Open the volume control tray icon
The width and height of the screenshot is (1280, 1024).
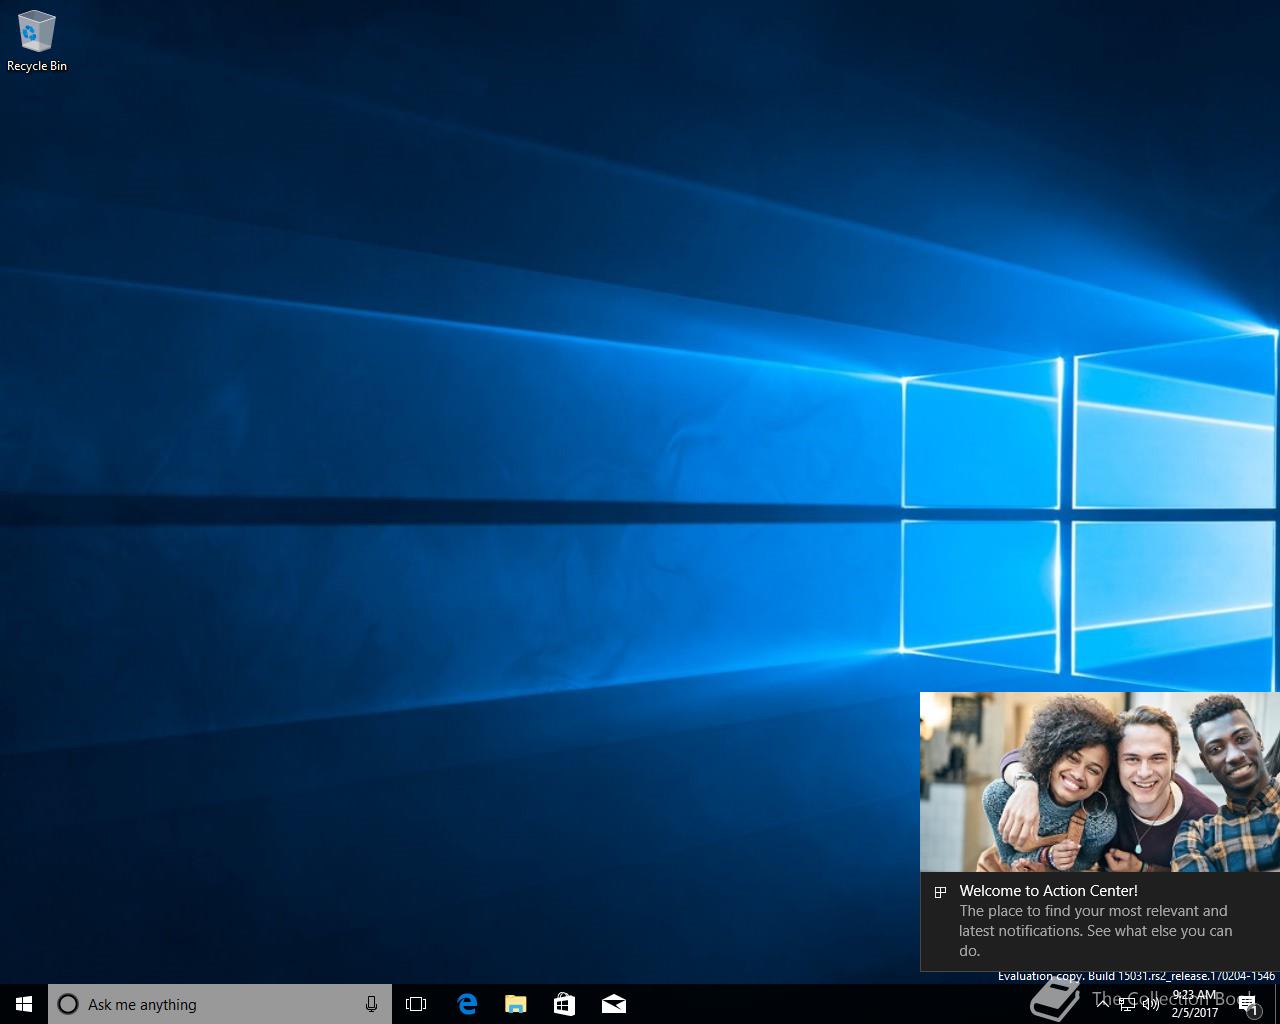coord(1151,1004)
